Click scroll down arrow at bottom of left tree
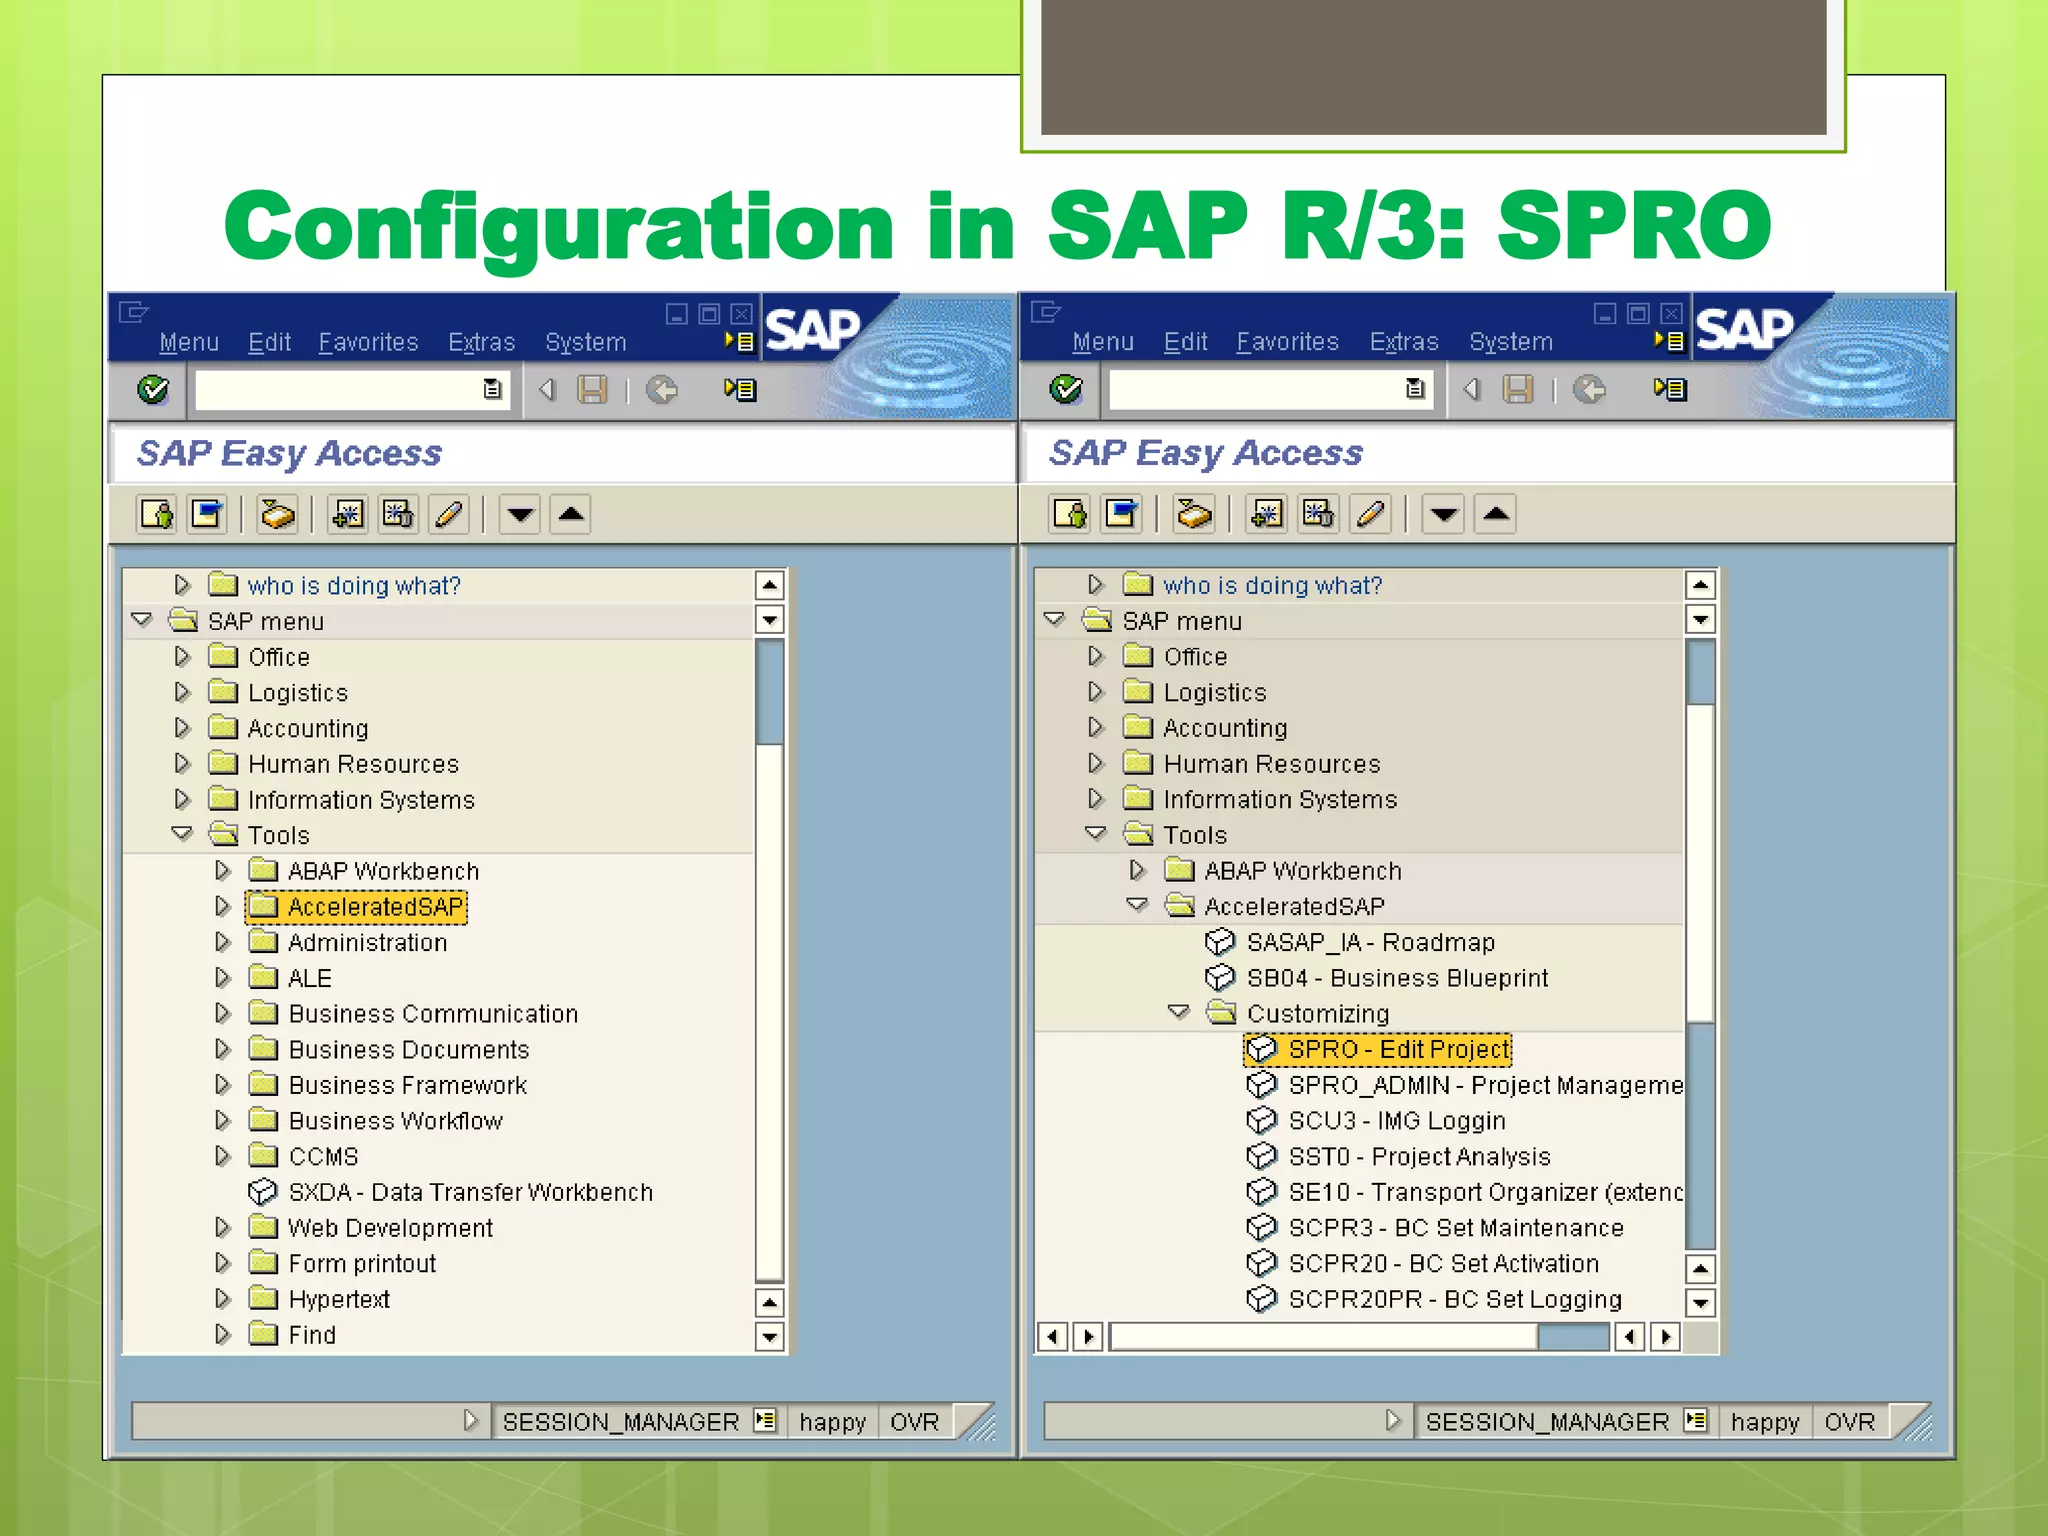Screen dimensions: 2048x1536 pyautogui.click(x=769, y=1336)
